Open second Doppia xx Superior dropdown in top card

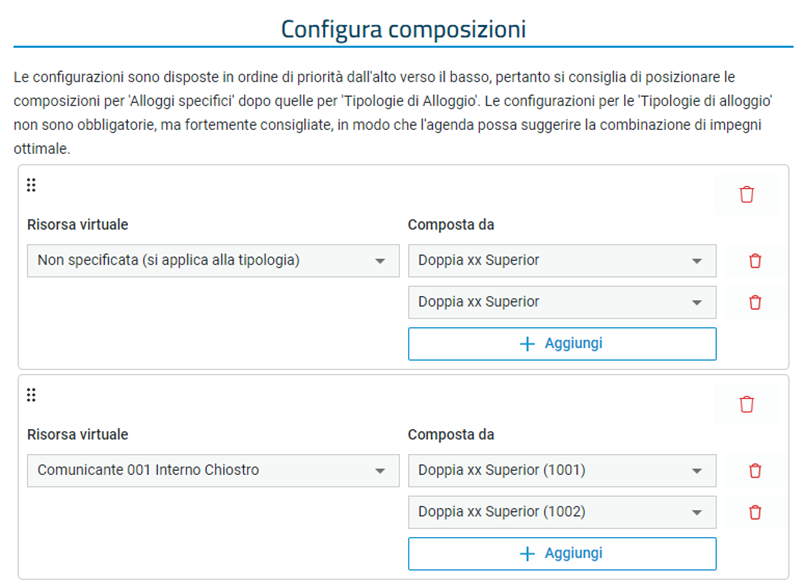562,303
